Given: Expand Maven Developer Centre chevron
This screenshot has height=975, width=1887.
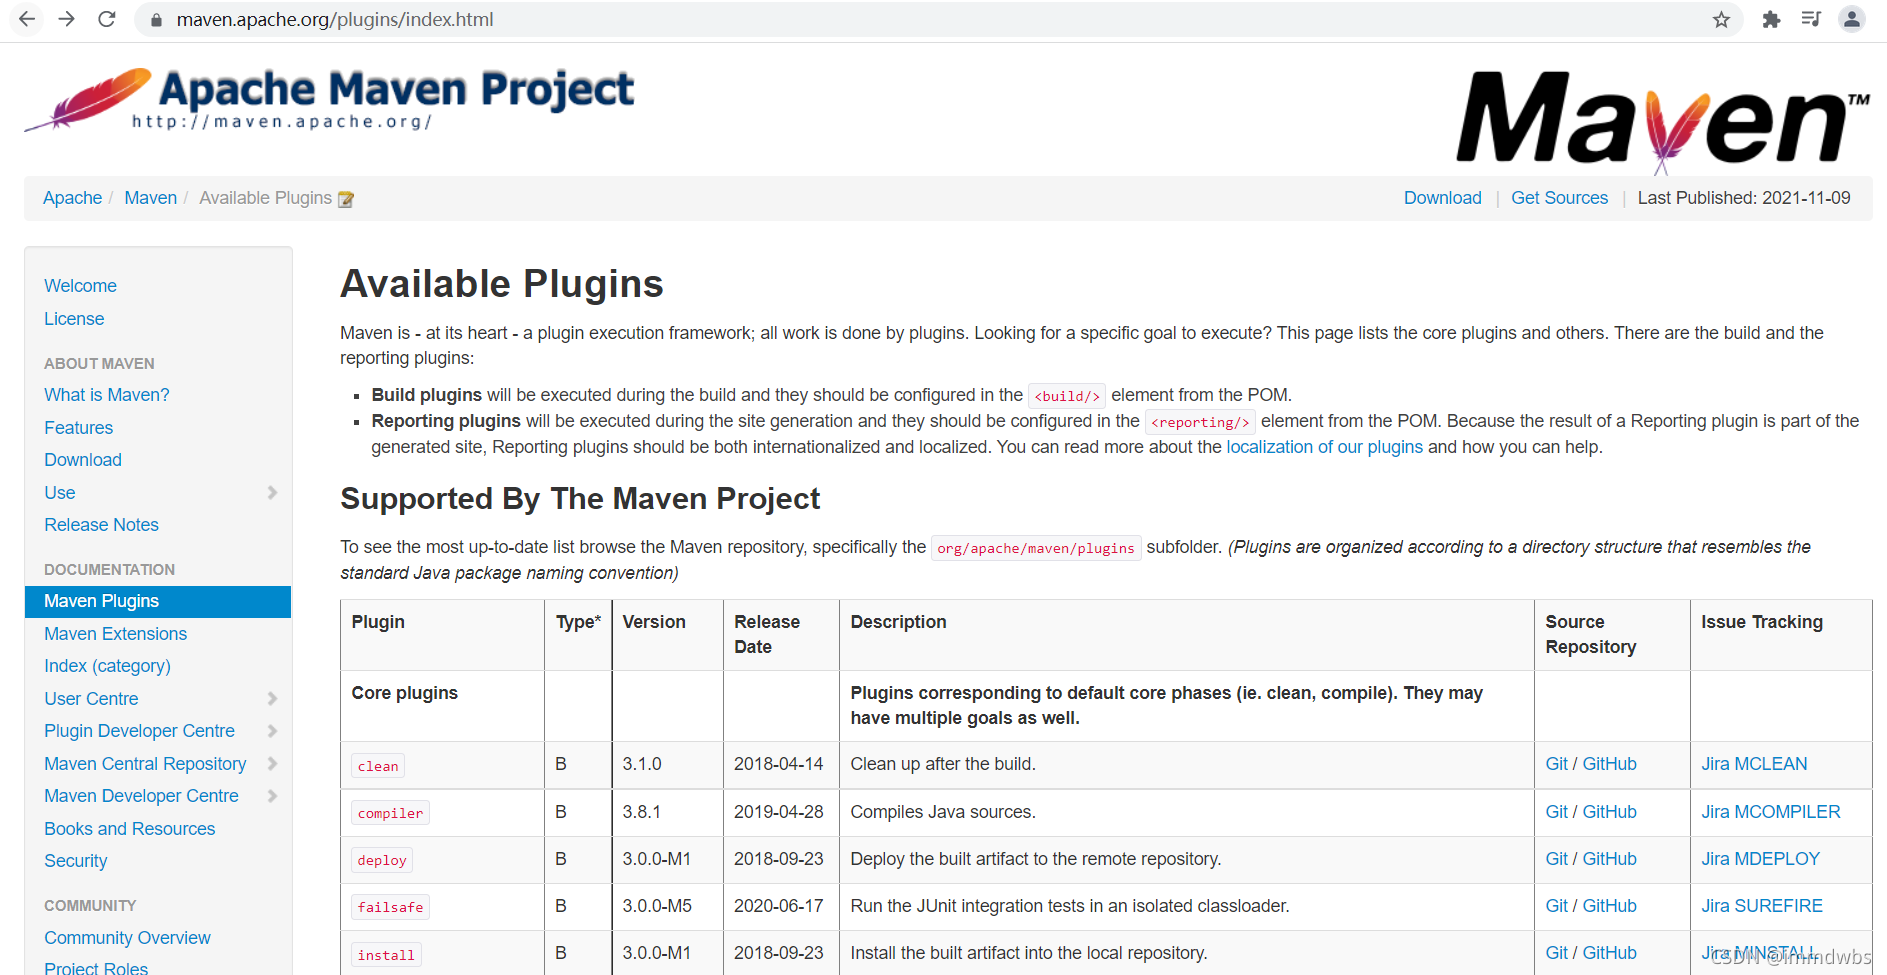Looking at the screenshot, I should pos(272,796).
